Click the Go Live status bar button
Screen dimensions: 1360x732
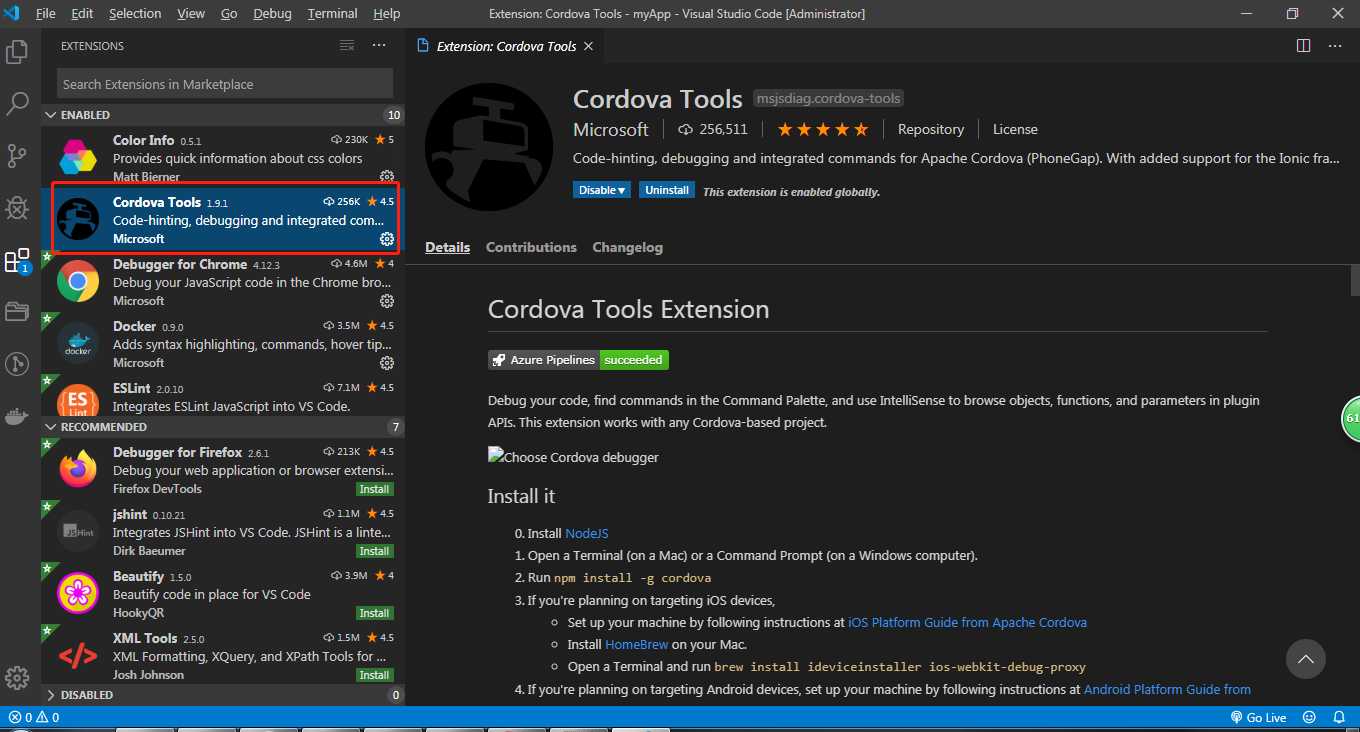[x=1258, y=717]
